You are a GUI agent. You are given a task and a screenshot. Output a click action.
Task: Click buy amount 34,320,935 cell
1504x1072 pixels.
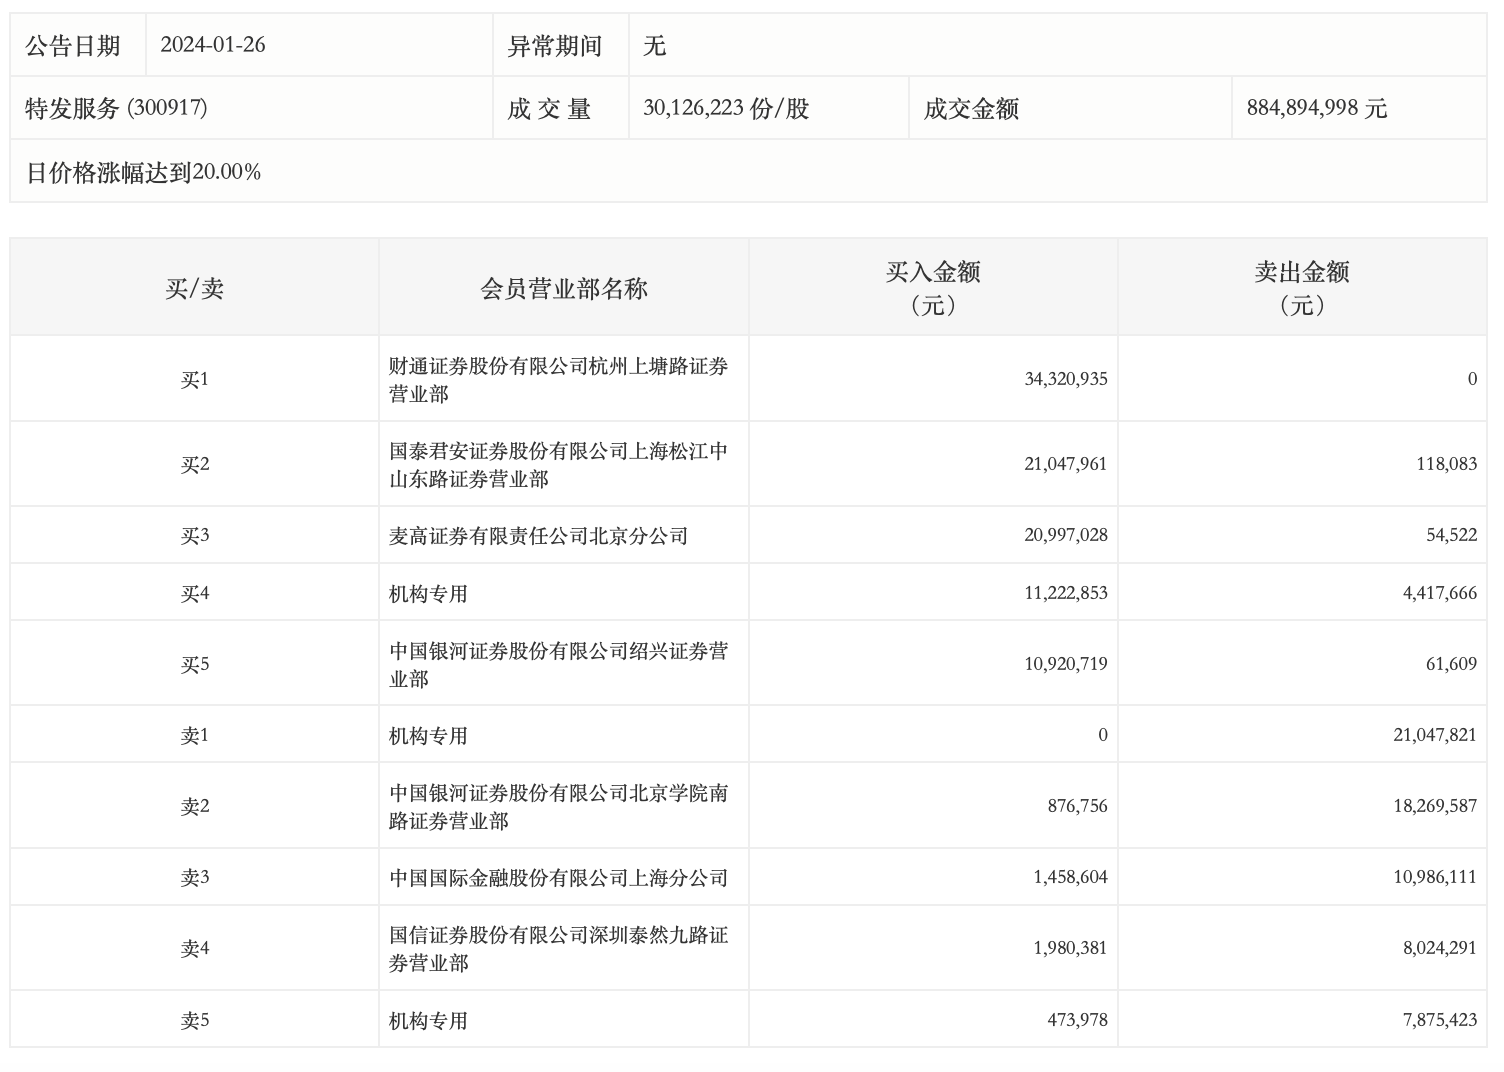click(x=1065, y=379)
